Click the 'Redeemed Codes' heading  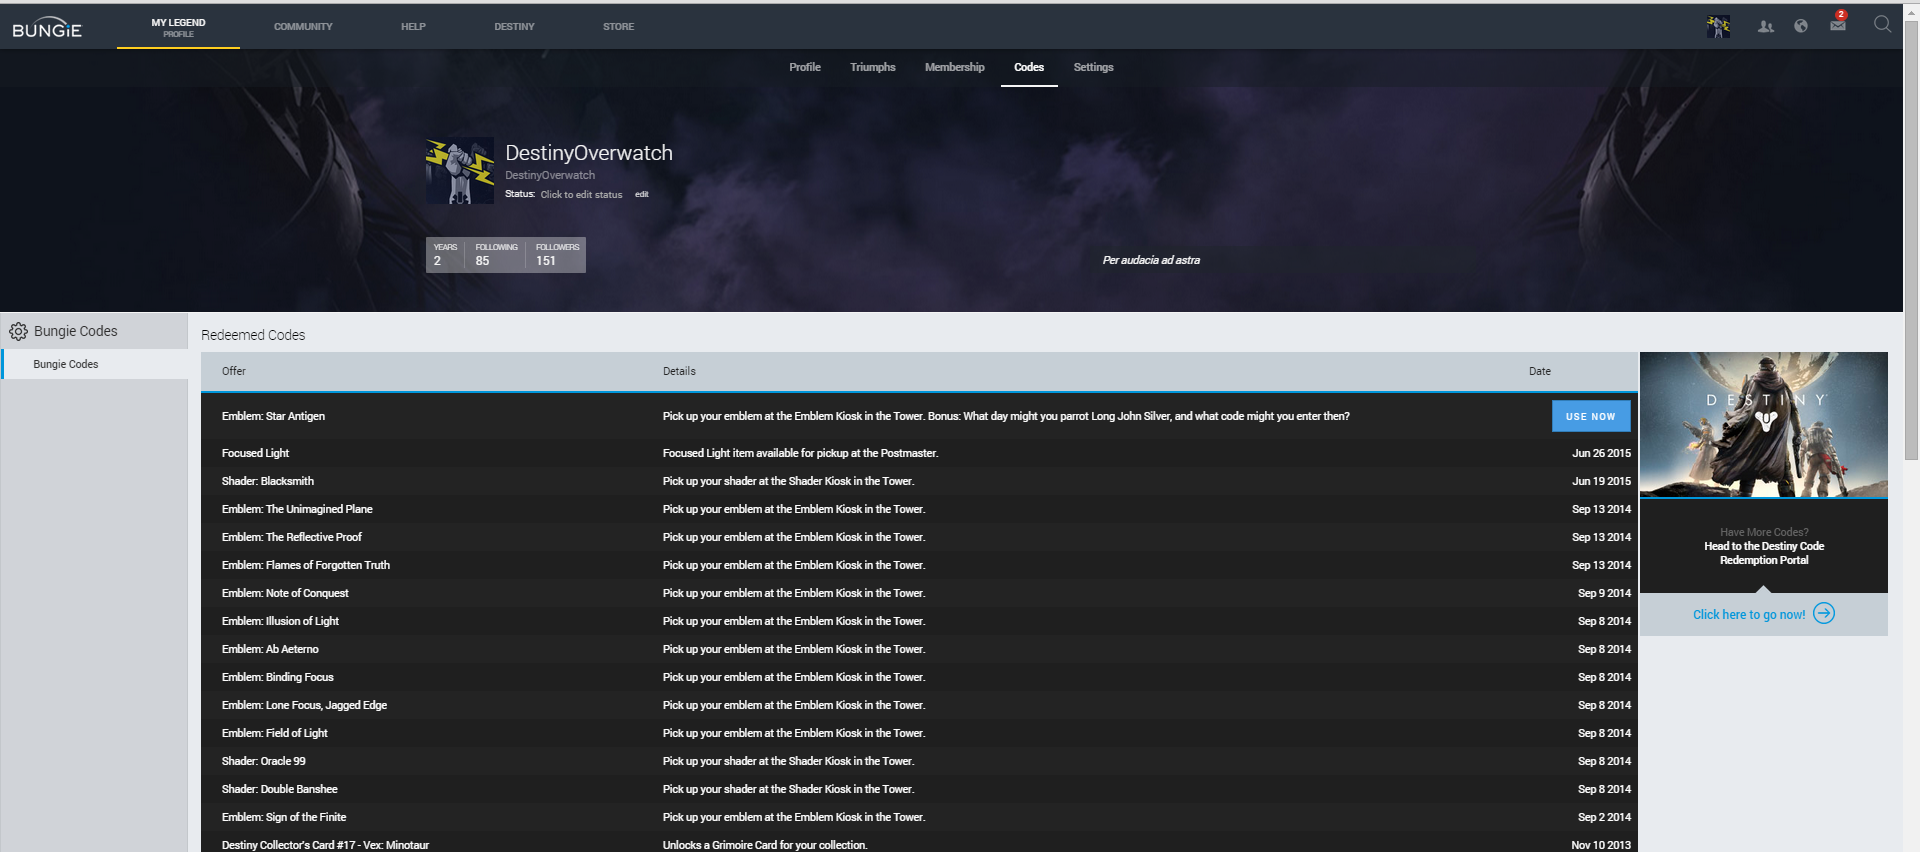pyautogui.click(x=253, y=335)
